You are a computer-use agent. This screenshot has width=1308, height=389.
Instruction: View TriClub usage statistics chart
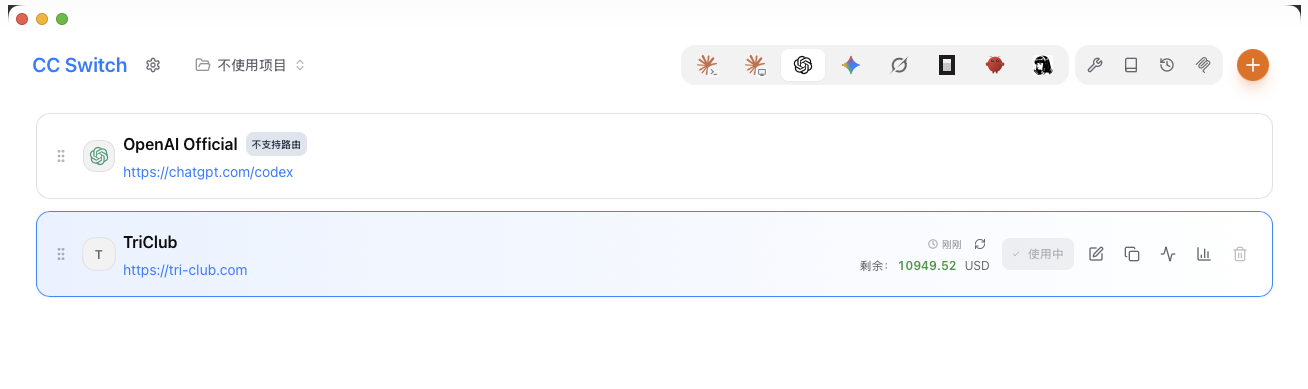pyautogui.click(x=1204, y=254)
